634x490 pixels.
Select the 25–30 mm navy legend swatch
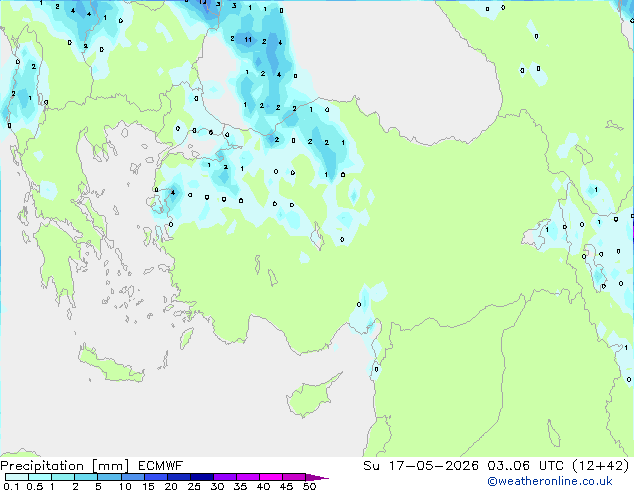pos(201,477)
